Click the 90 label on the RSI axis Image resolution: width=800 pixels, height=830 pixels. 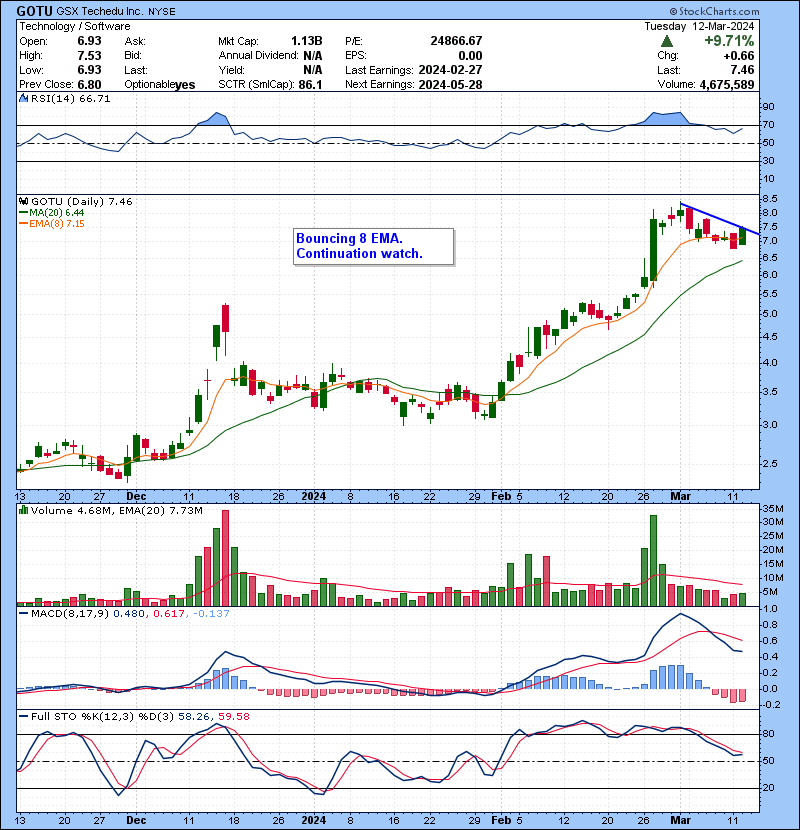pyautogui.click(x=768, y=107)
